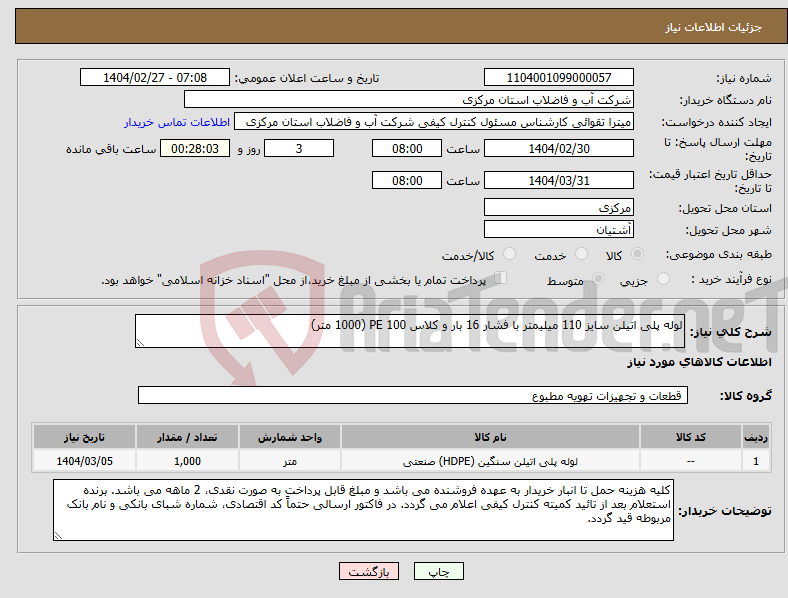Click the response deadline date 1404/02/30

559,148
